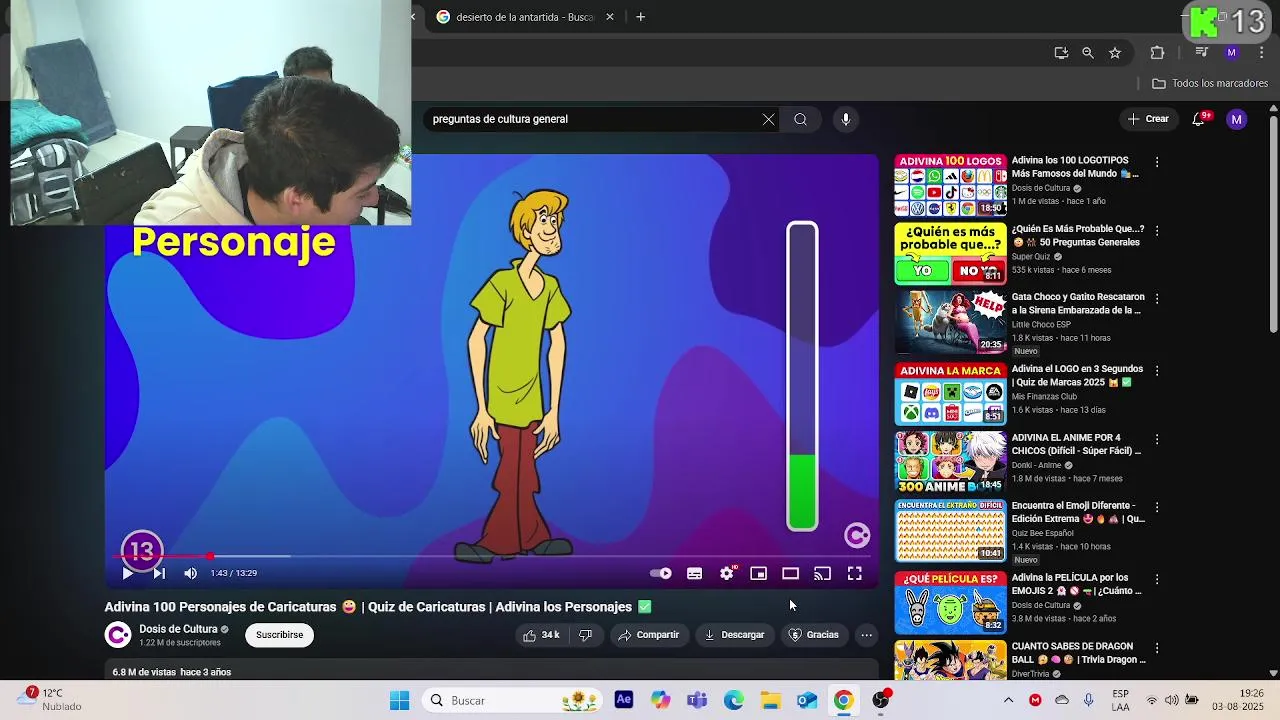The image size is (1280, 720).
Task: Dislike the video
Action: pyautogui.click(x=586, y=635)
